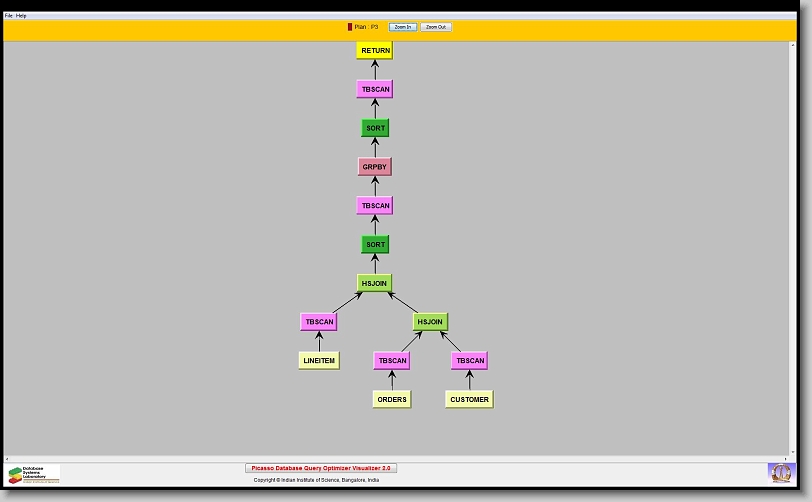Screen dimensions: 812x502
Task: Select the GRPBY operator node
Action: click(x=374, y=167)
